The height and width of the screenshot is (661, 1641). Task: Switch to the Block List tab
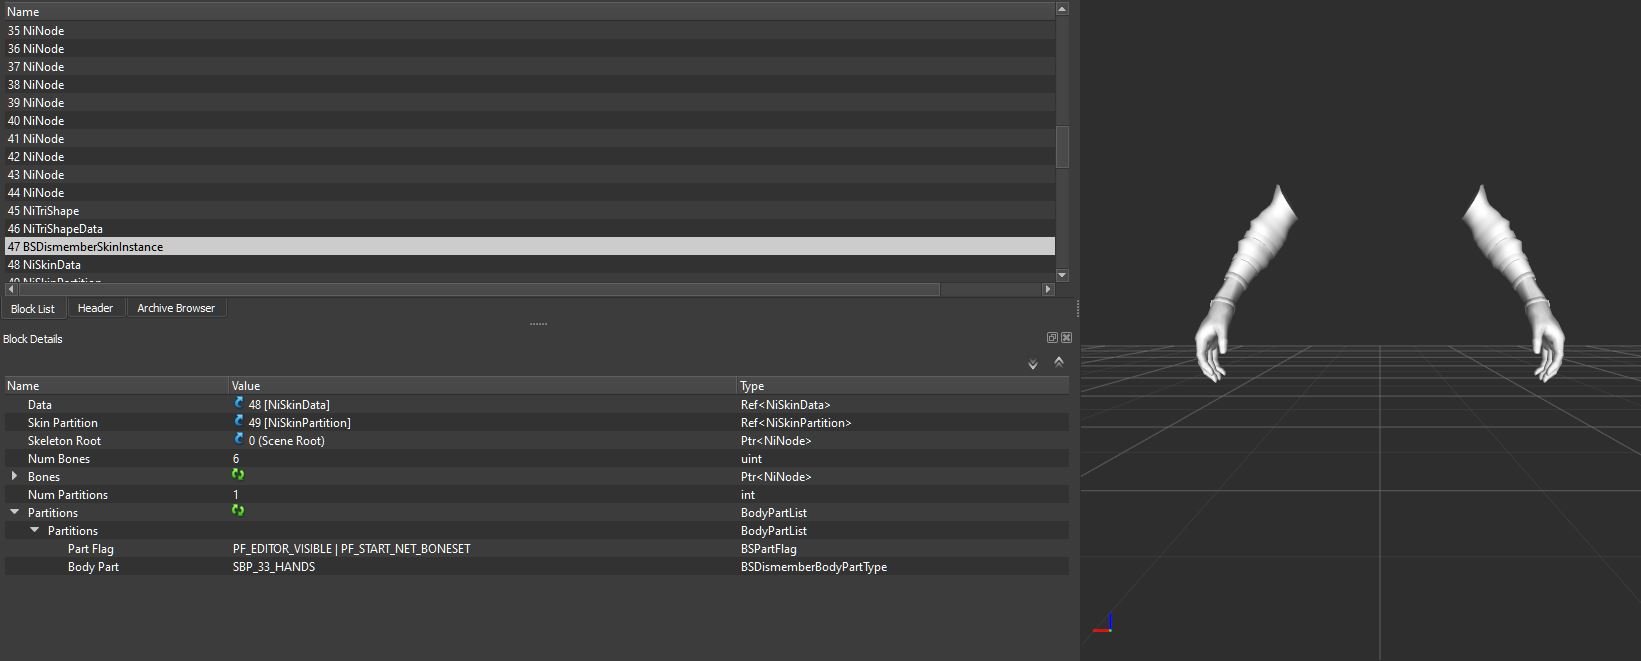pyautogui.click(x=33, y=308)
